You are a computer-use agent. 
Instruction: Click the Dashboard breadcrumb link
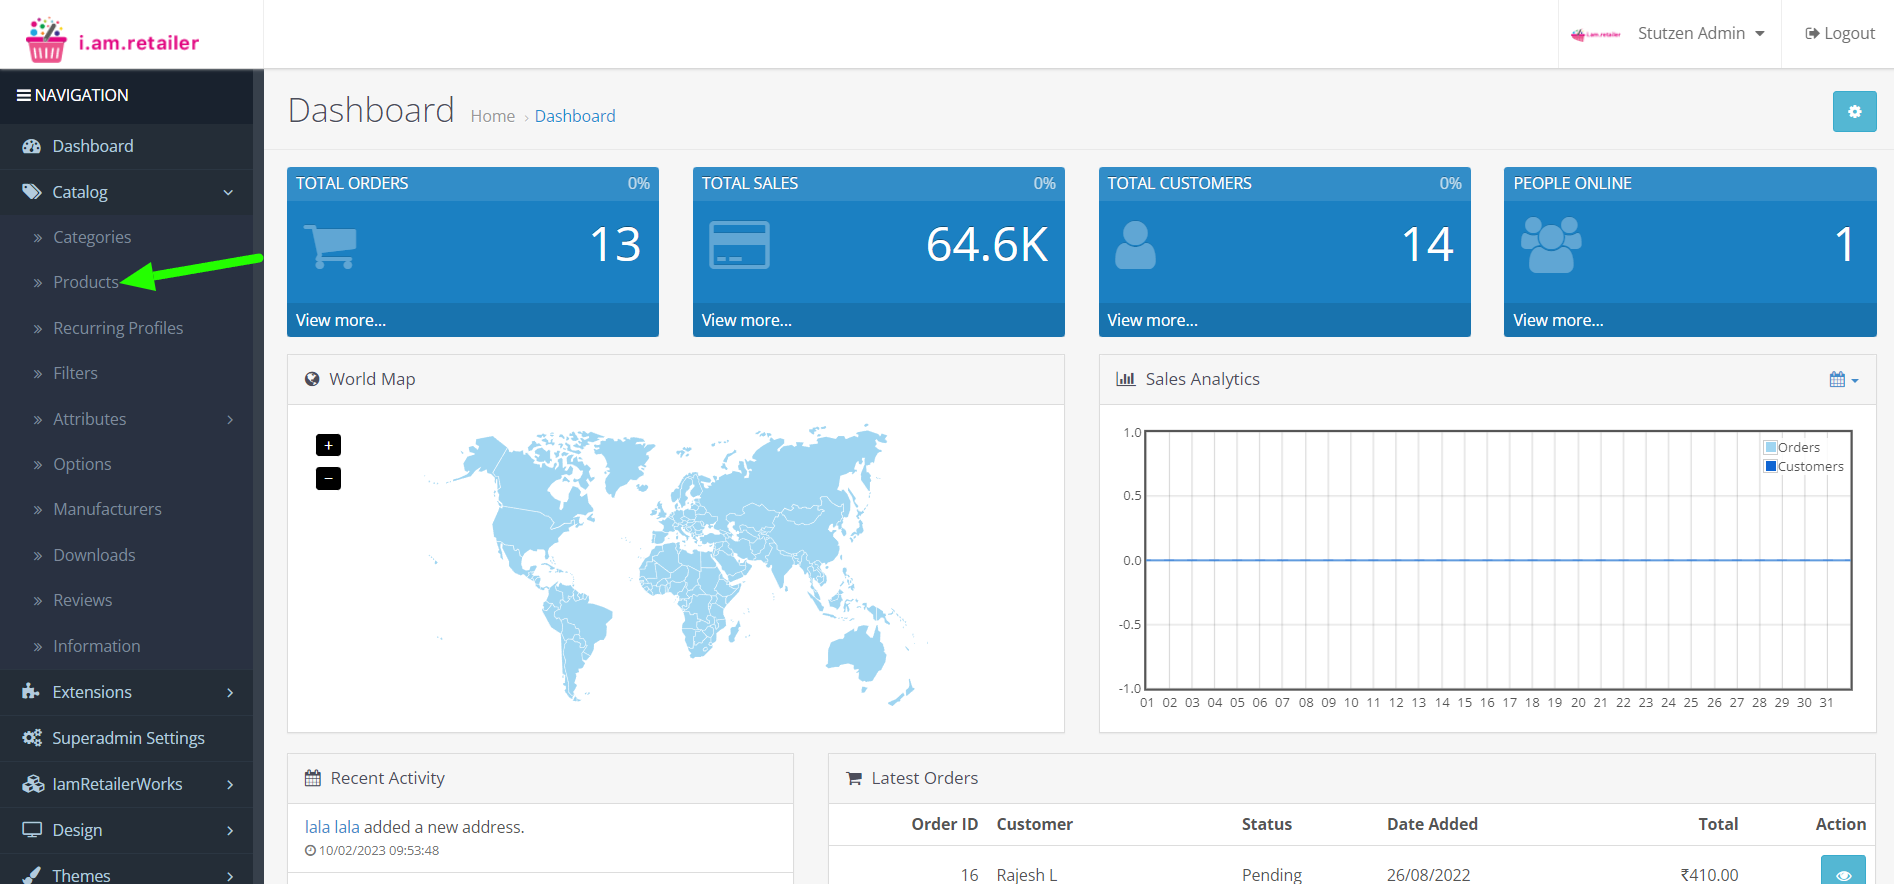[x=575, y=116]
